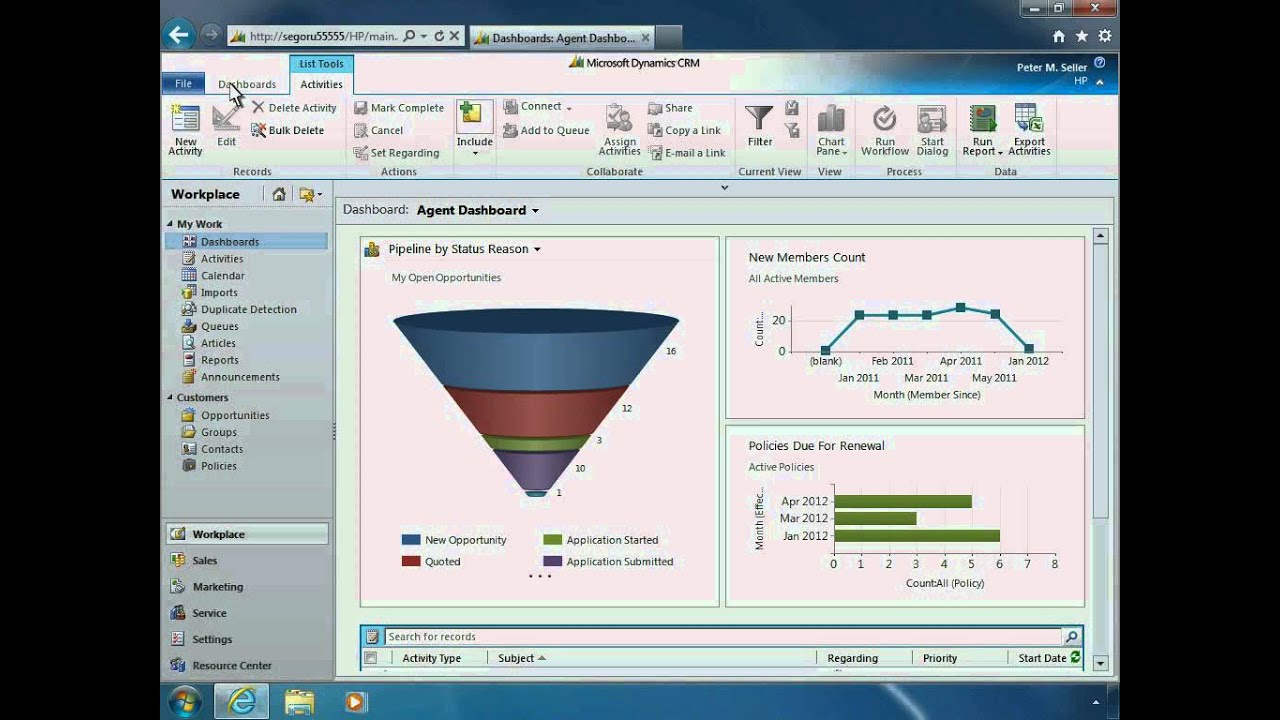Select the Activities ribbon tab
This screenshot has height=720, width=1280.
pyautogui.click(x=321, y=84)
